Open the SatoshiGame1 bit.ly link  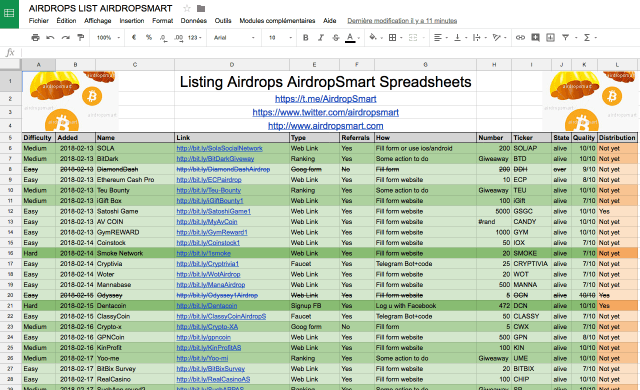213,211
